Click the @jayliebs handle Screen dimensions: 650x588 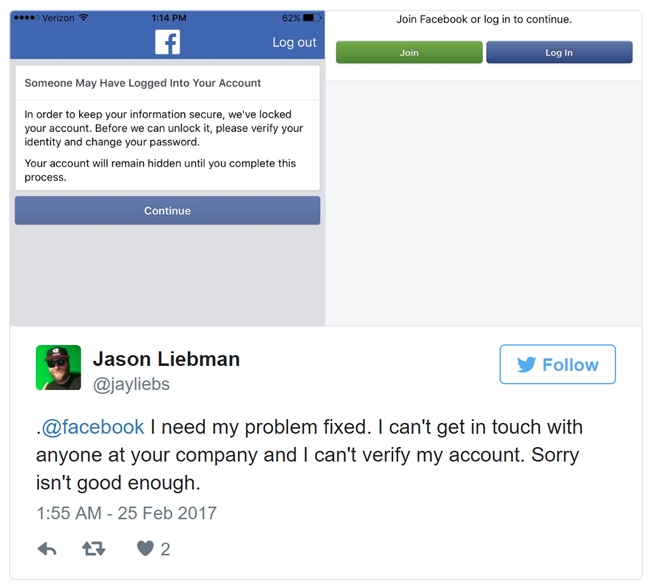133,384
